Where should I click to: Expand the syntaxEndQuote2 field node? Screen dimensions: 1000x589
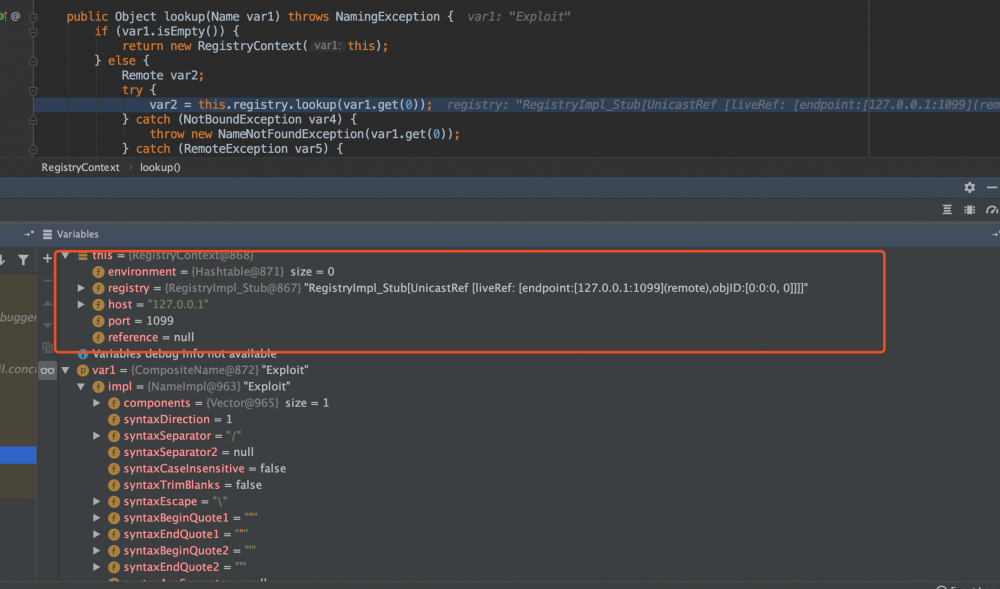pyautogui.click(x=96, y=567)
